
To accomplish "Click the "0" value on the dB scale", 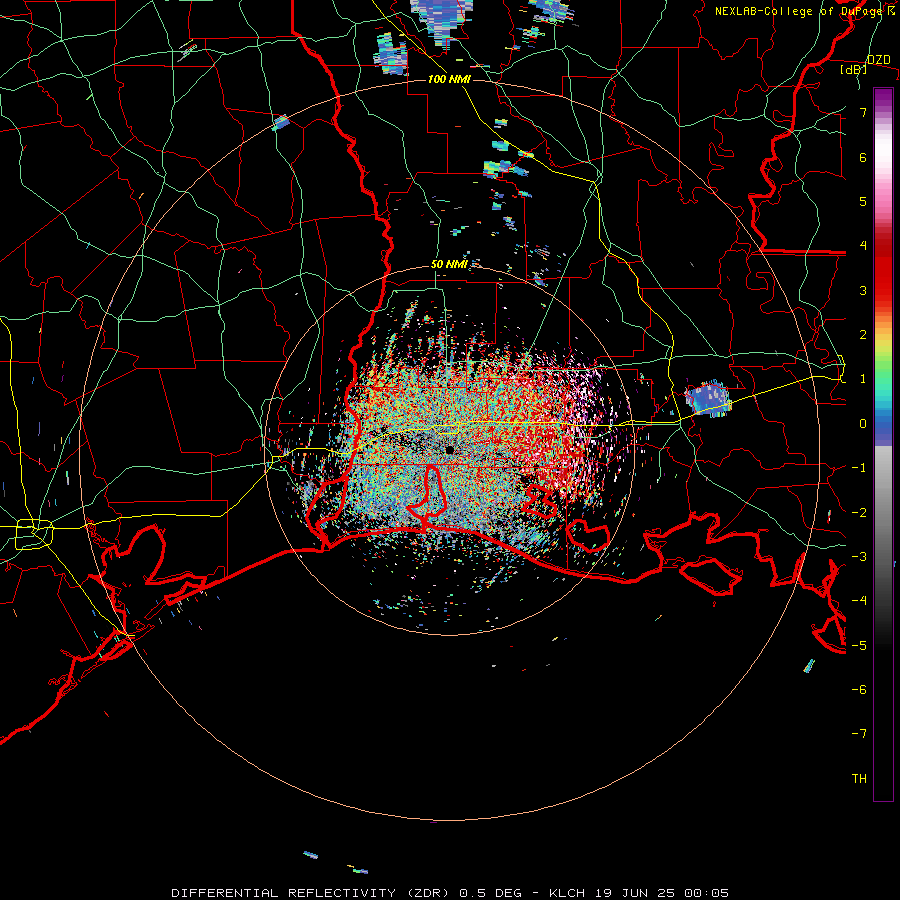I will pyautogui.click(x=863, y=424).
